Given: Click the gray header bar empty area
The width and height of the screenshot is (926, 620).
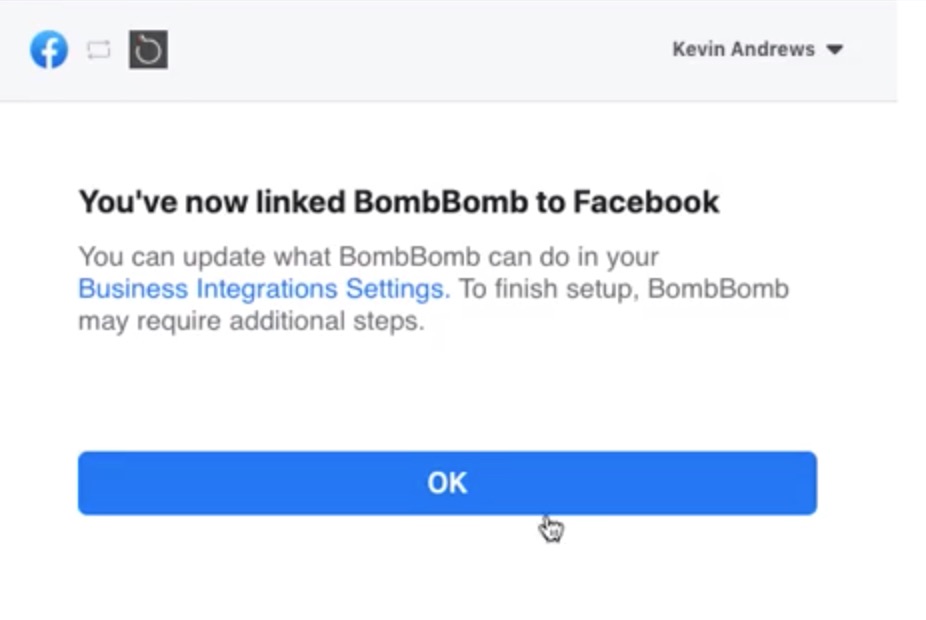Looking at the screenshot, I should click(x=413, y=50).
